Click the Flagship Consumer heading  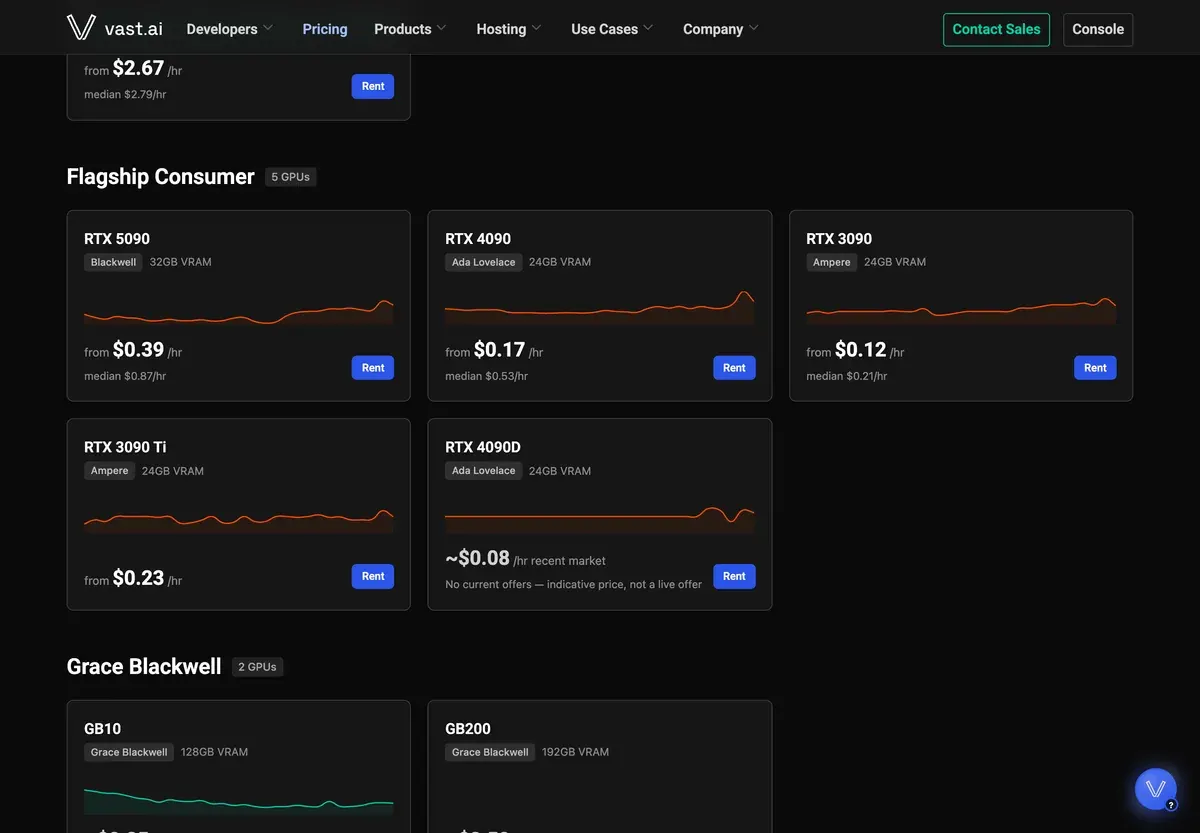[x=161, y=177]
